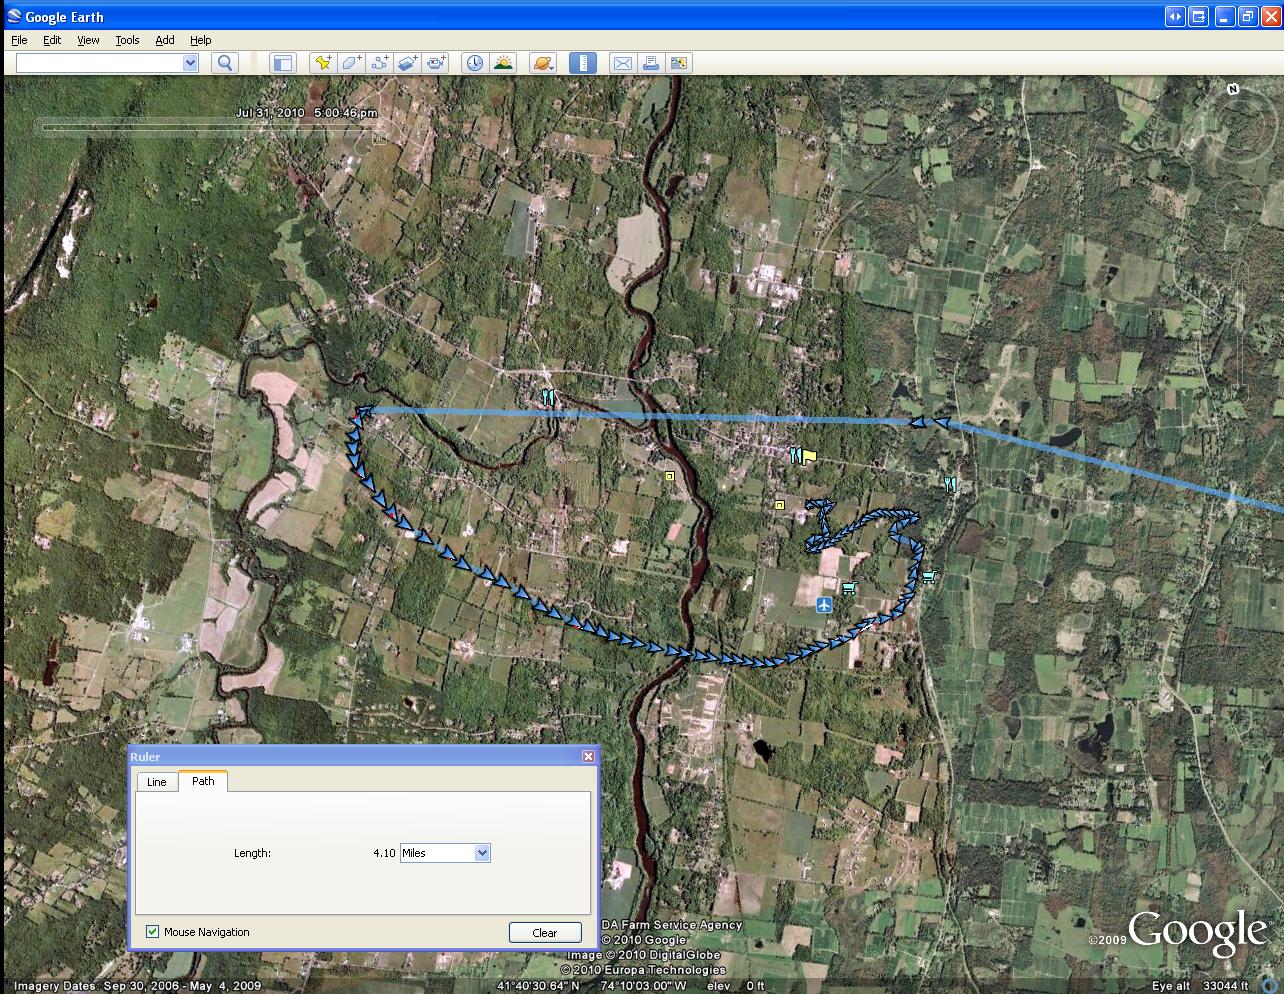Image resolution: width=1284 pixels, height=994 pixels.
Task: Open the Tools menu
Action: click(127, 40)
